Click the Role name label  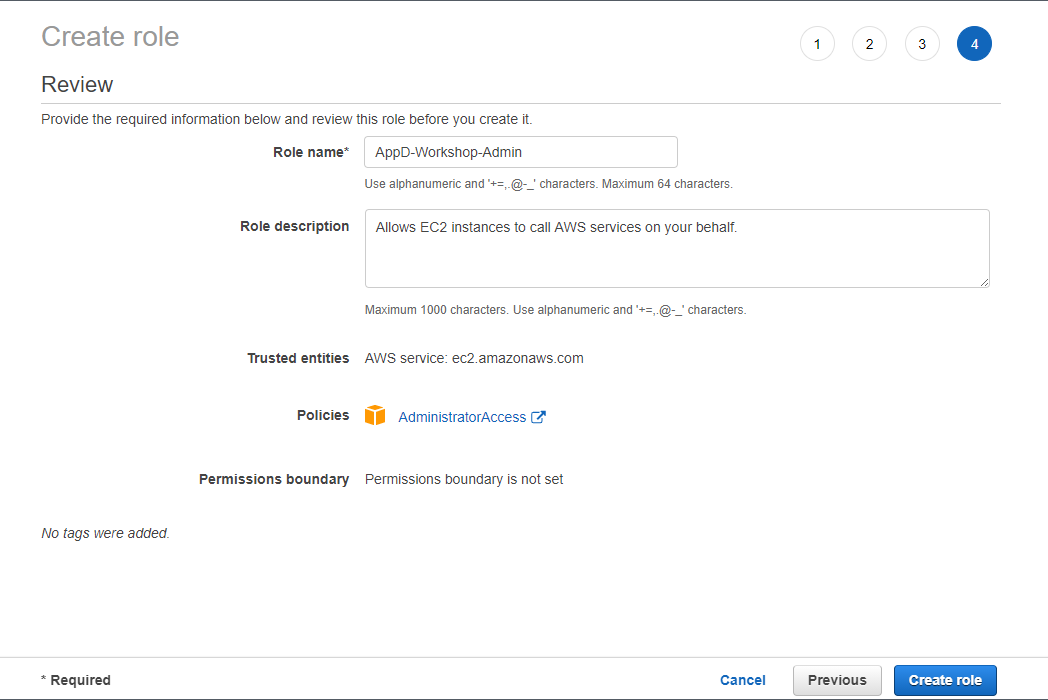click(x=310, y=152)
